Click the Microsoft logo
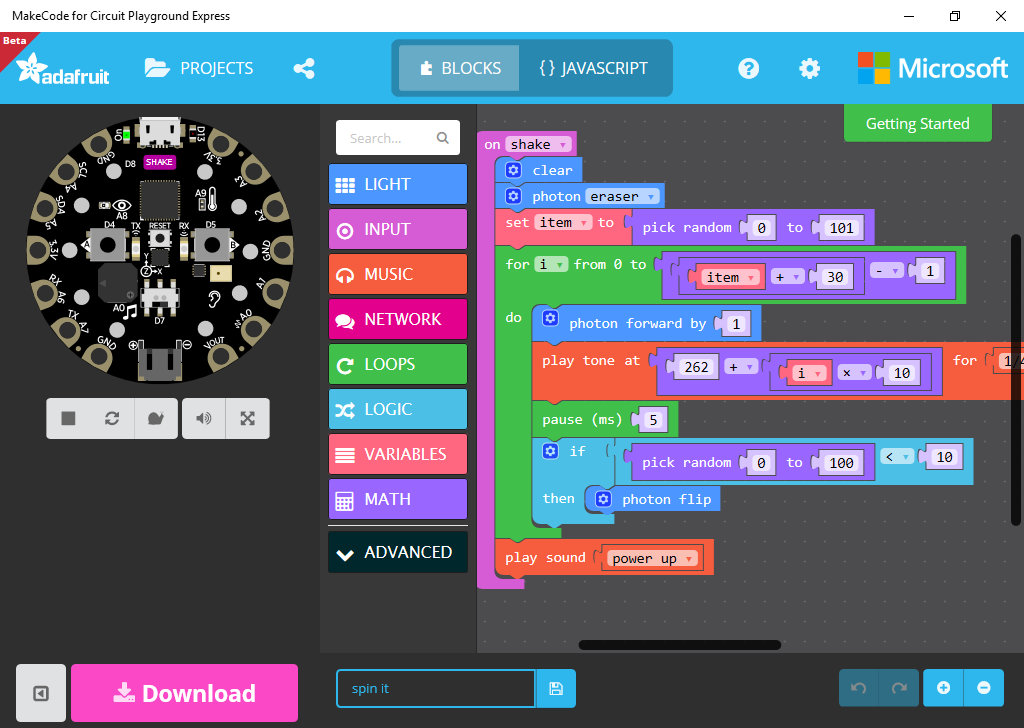 (933, 68)
